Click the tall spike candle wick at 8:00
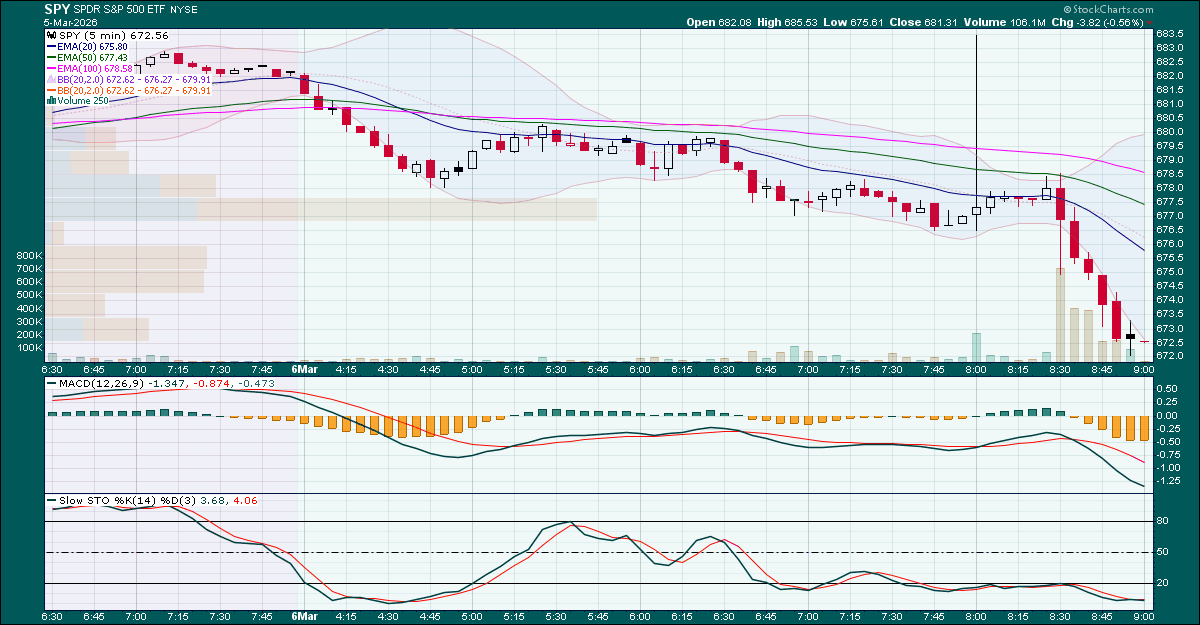The height and width of the screenshot is (625, 1200). coord(976,120)
